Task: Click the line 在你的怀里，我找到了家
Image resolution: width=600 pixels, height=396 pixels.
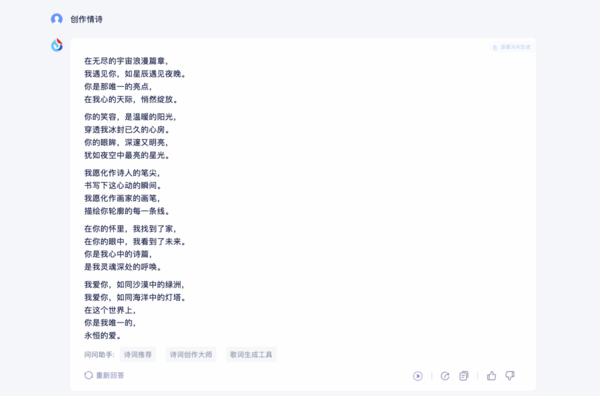Action: (130, 229)
